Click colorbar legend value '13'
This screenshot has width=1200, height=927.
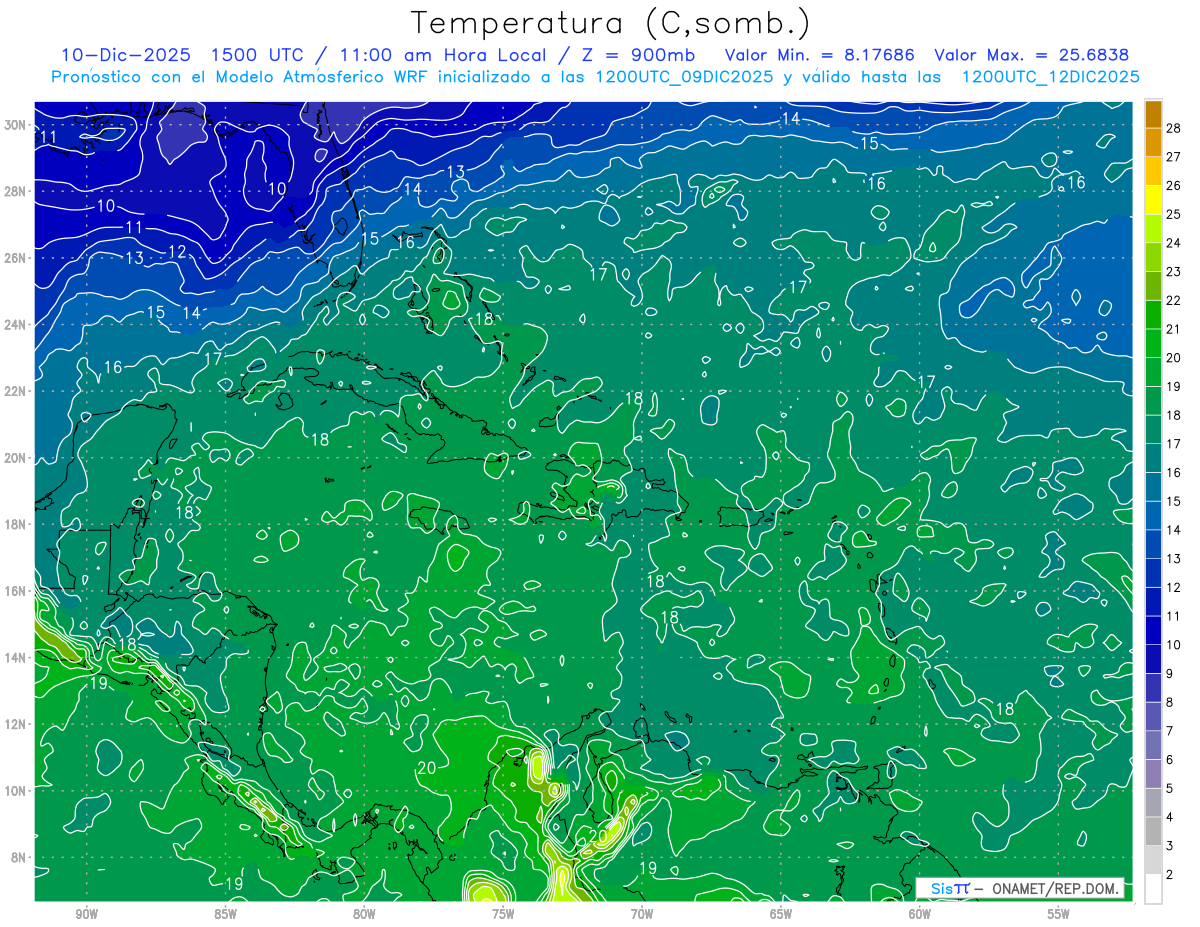[x=1173, y=558]
